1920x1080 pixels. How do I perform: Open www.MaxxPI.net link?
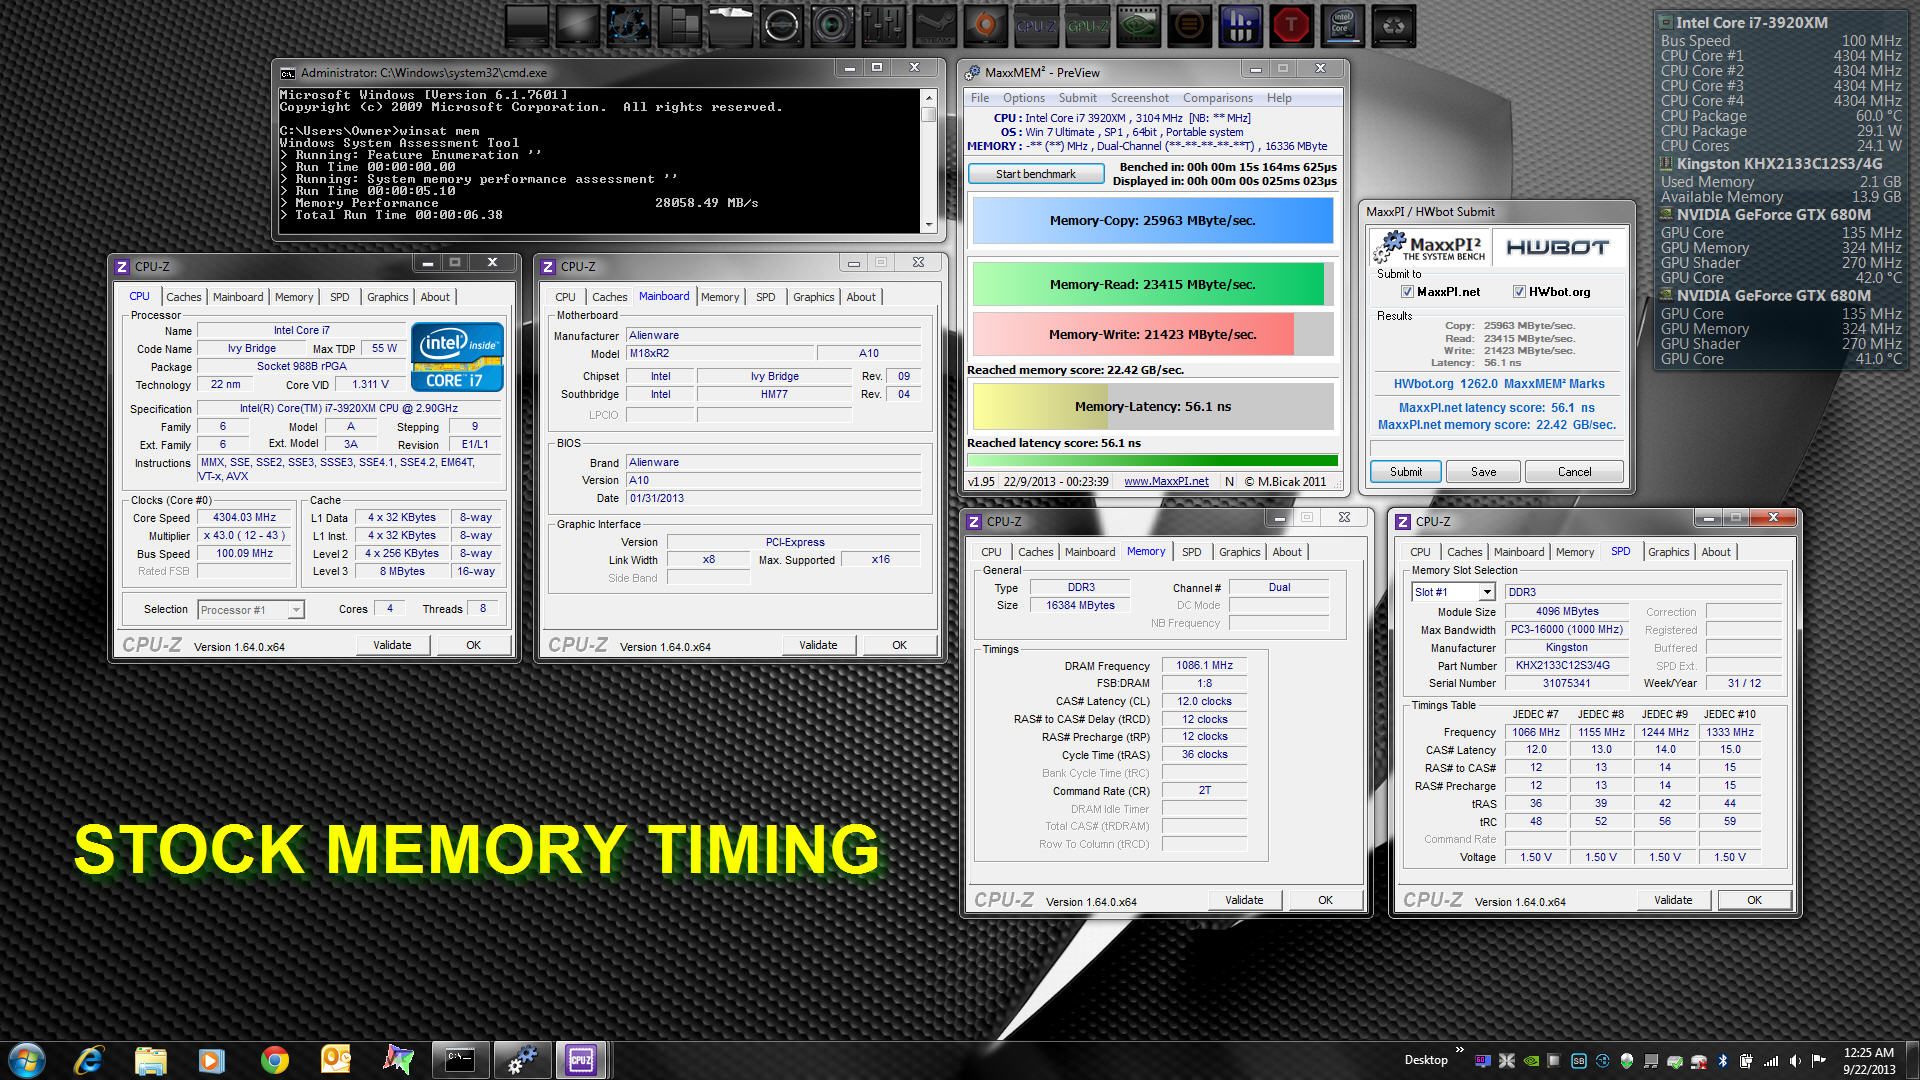(1165, 481)
